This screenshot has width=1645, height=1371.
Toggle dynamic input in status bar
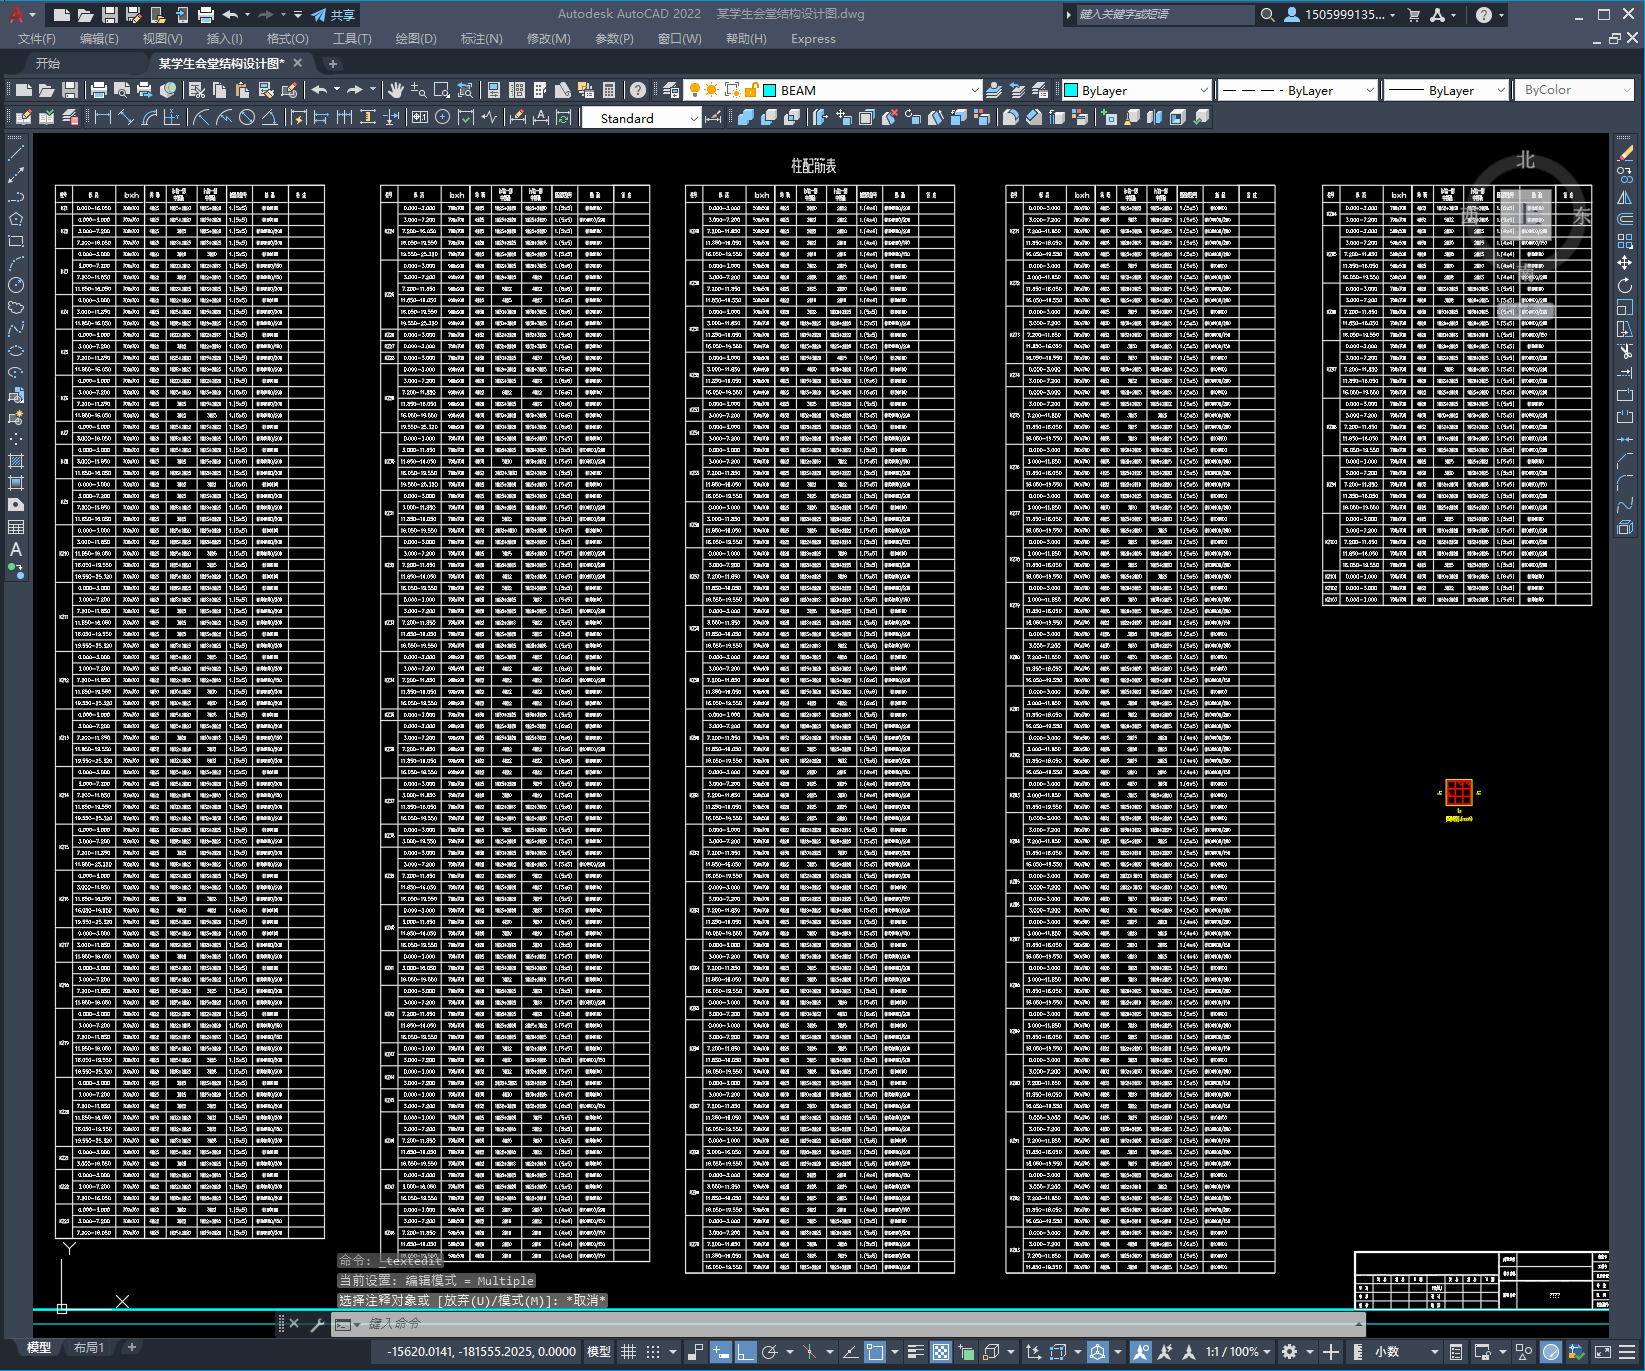pos(721,1352)
